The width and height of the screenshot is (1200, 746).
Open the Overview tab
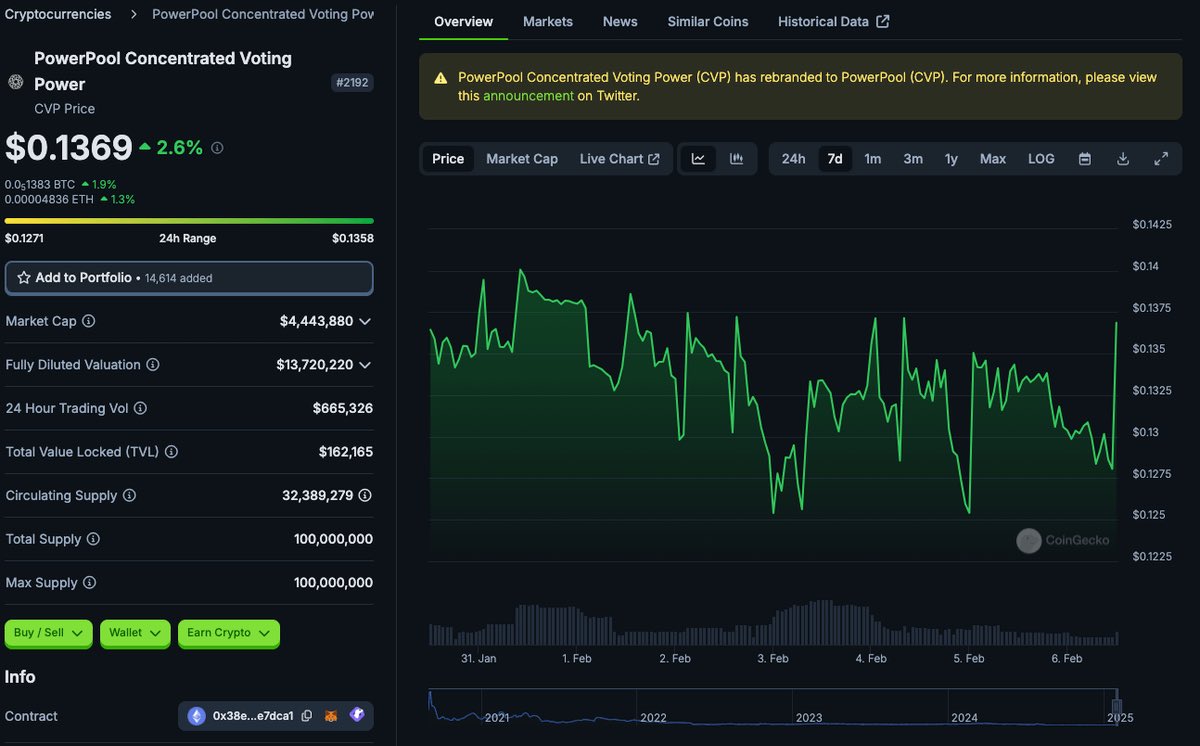point(463,21)
